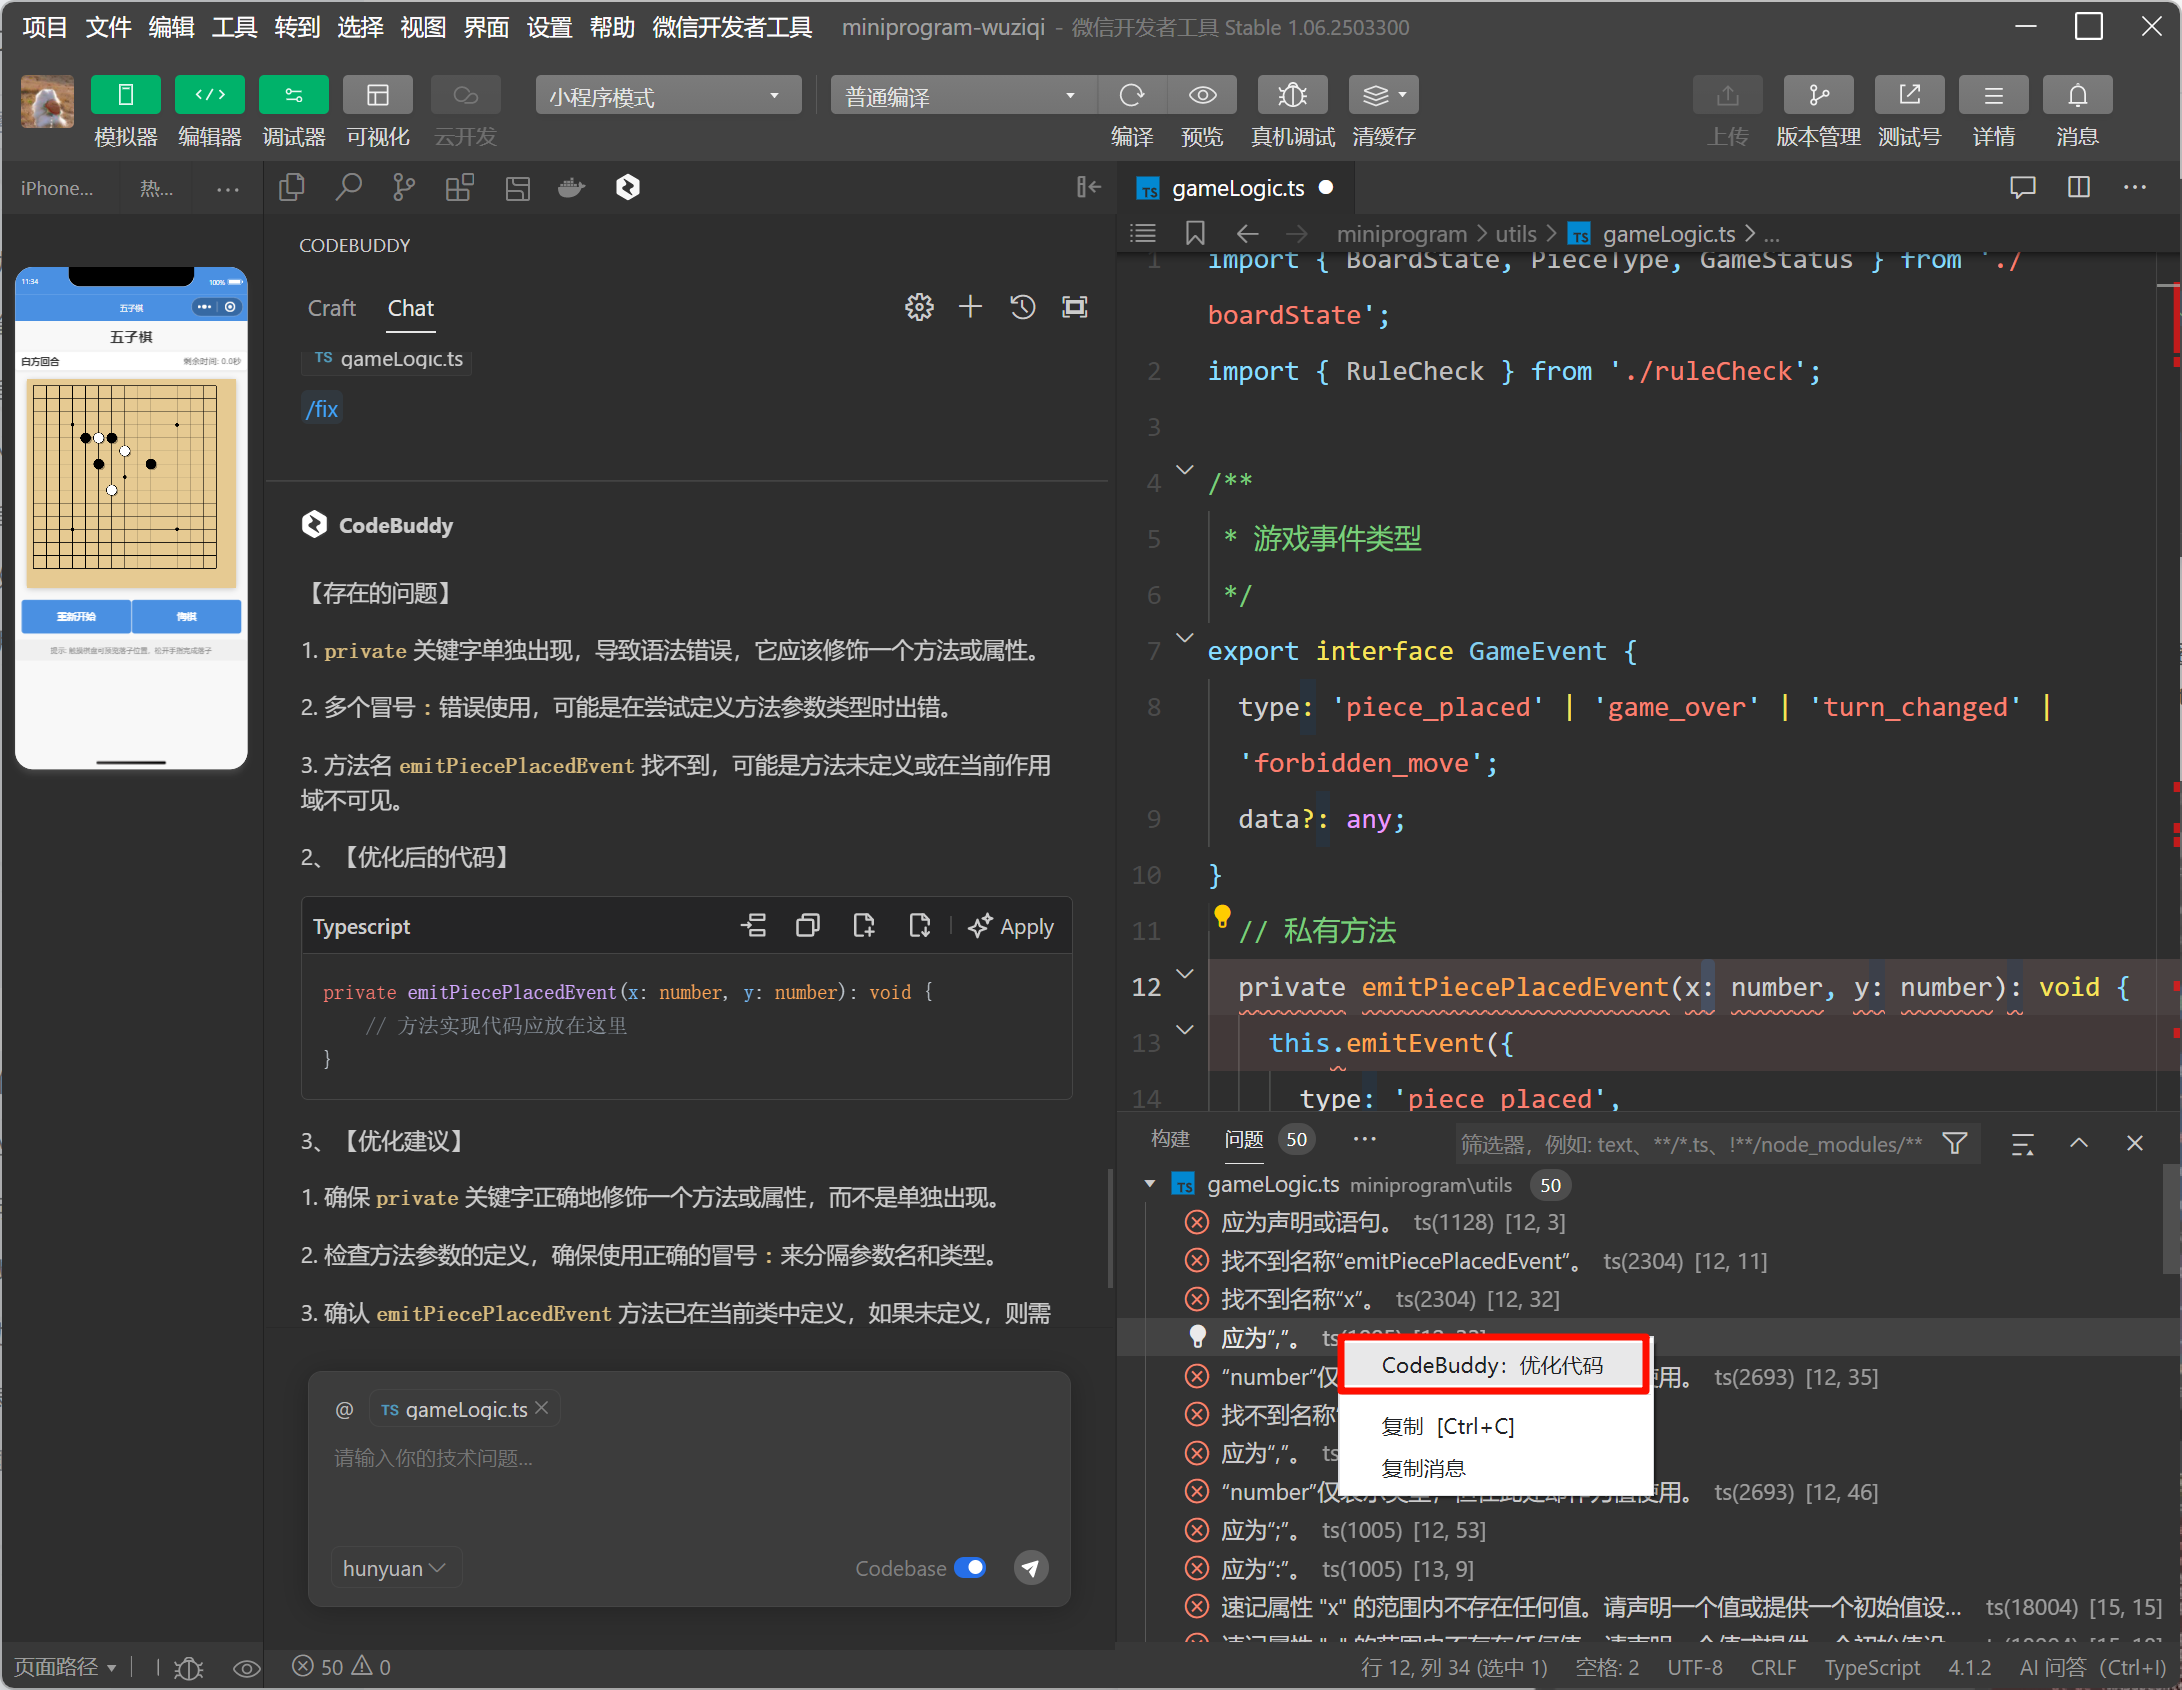Screen dimensions: 2182x1690
Task: Click the search magnifier icon in sidebar
Action: 348,187
